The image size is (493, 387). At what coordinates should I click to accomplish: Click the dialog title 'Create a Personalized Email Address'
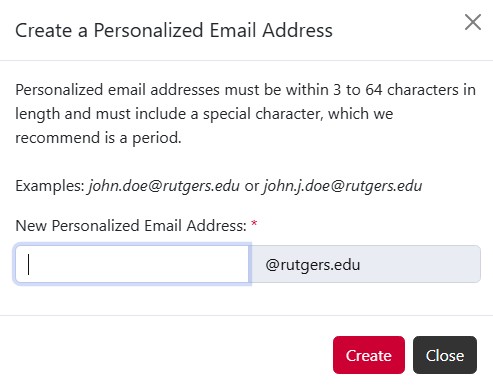(x=174, y=30)
